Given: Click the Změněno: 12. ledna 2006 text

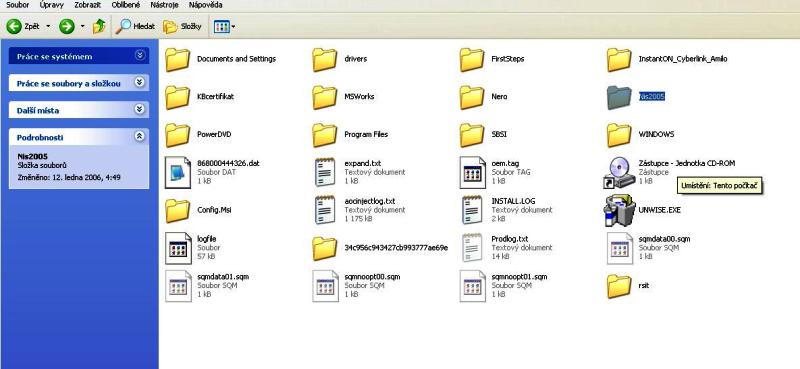Looking at the screenshot, I should click(68, 177).
